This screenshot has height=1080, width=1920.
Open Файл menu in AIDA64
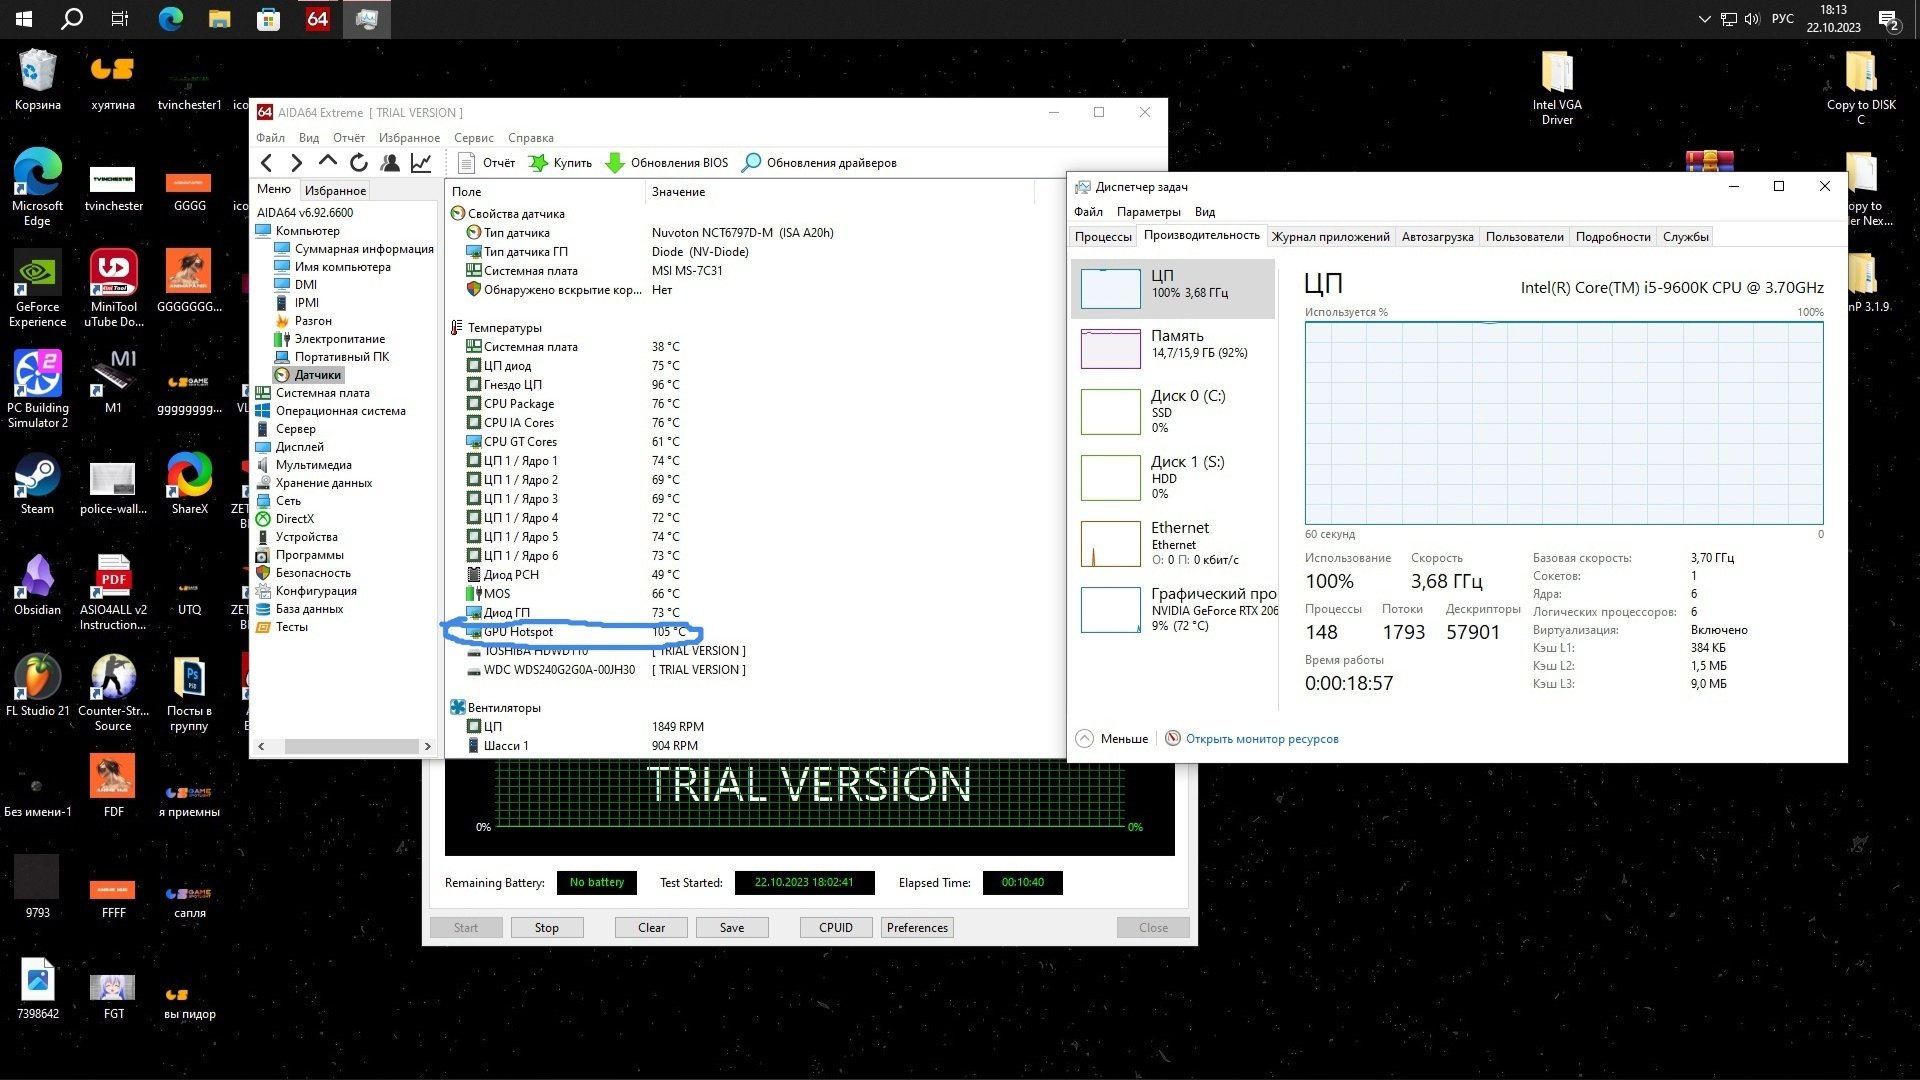270,138
